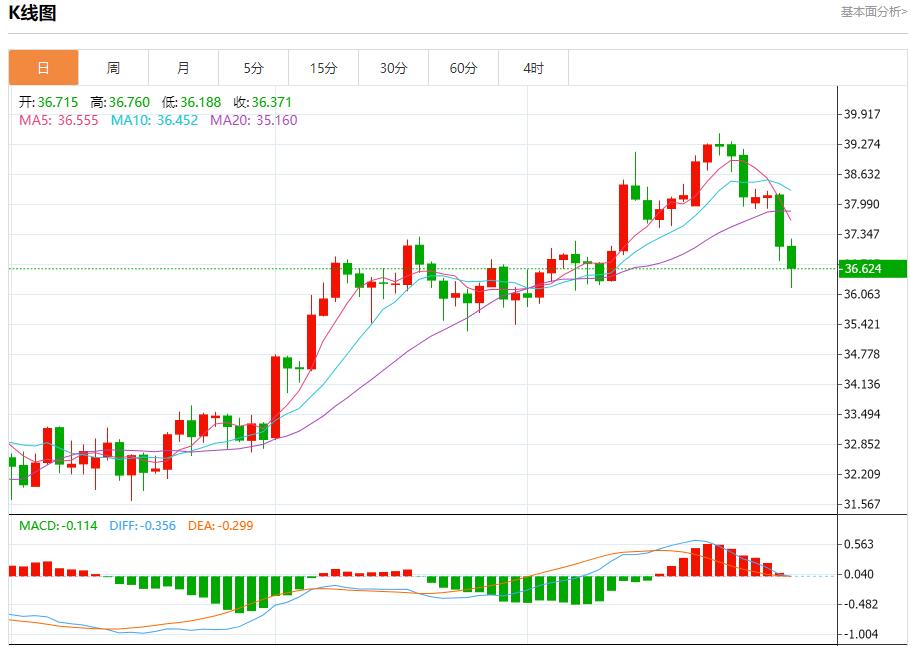
Task: Re-select the highlighted 日 daily tab
Action: coord(42,67)
